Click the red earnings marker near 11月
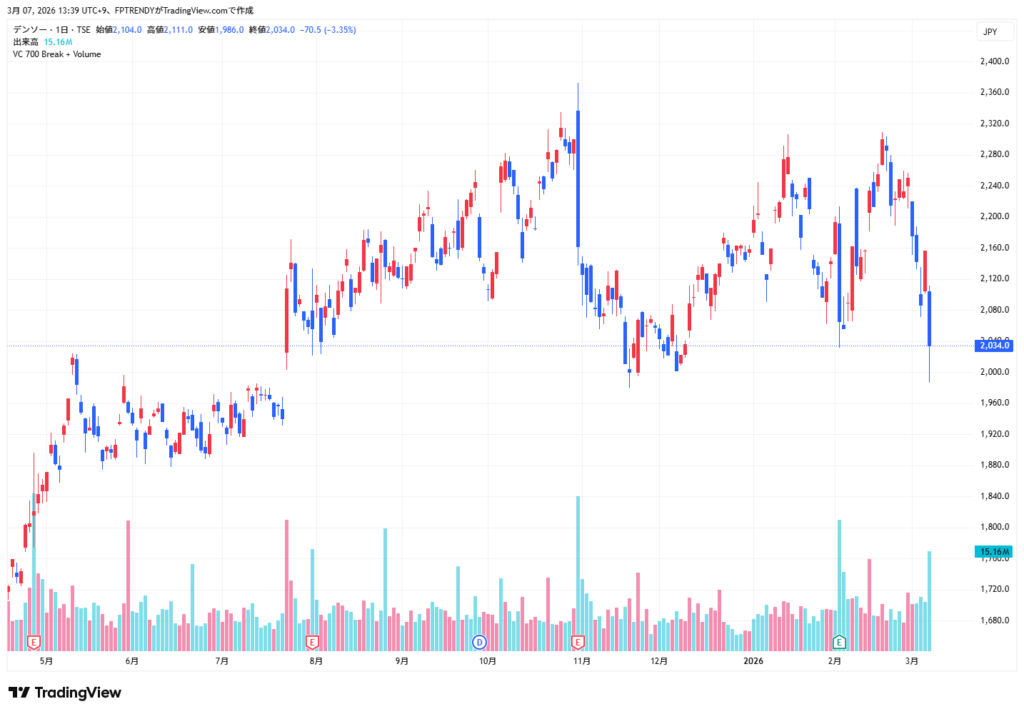 (577, 640)
